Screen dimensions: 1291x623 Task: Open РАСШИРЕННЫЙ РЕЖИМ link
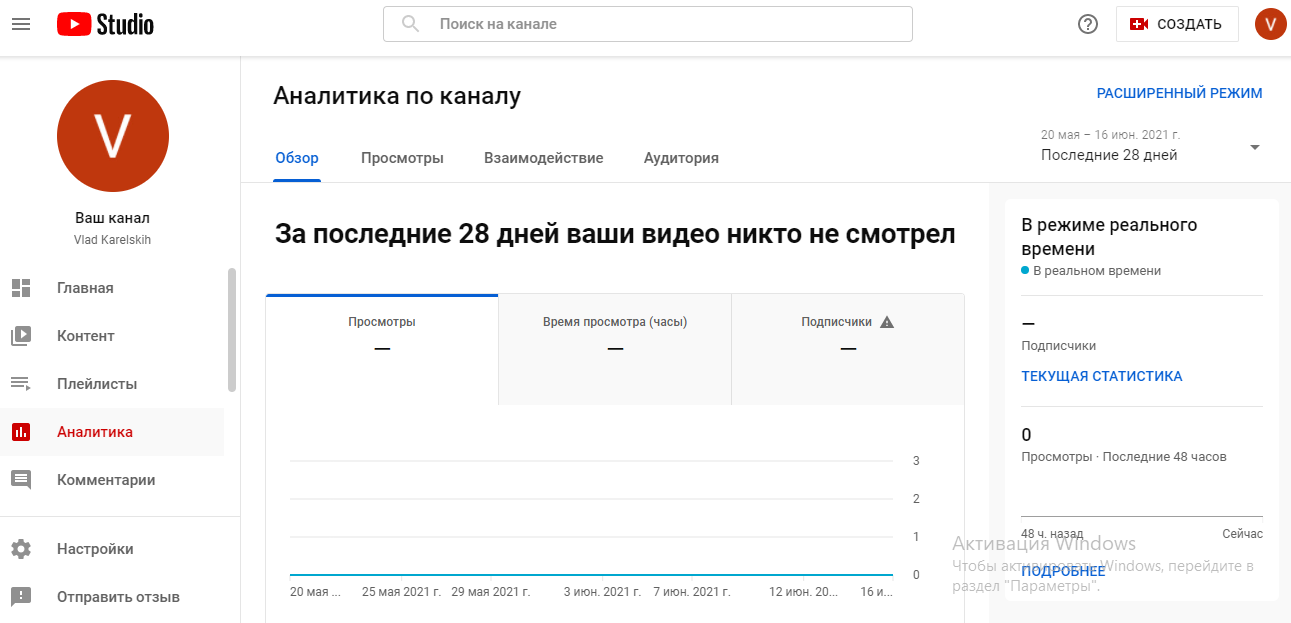[x=1179, y=93]
